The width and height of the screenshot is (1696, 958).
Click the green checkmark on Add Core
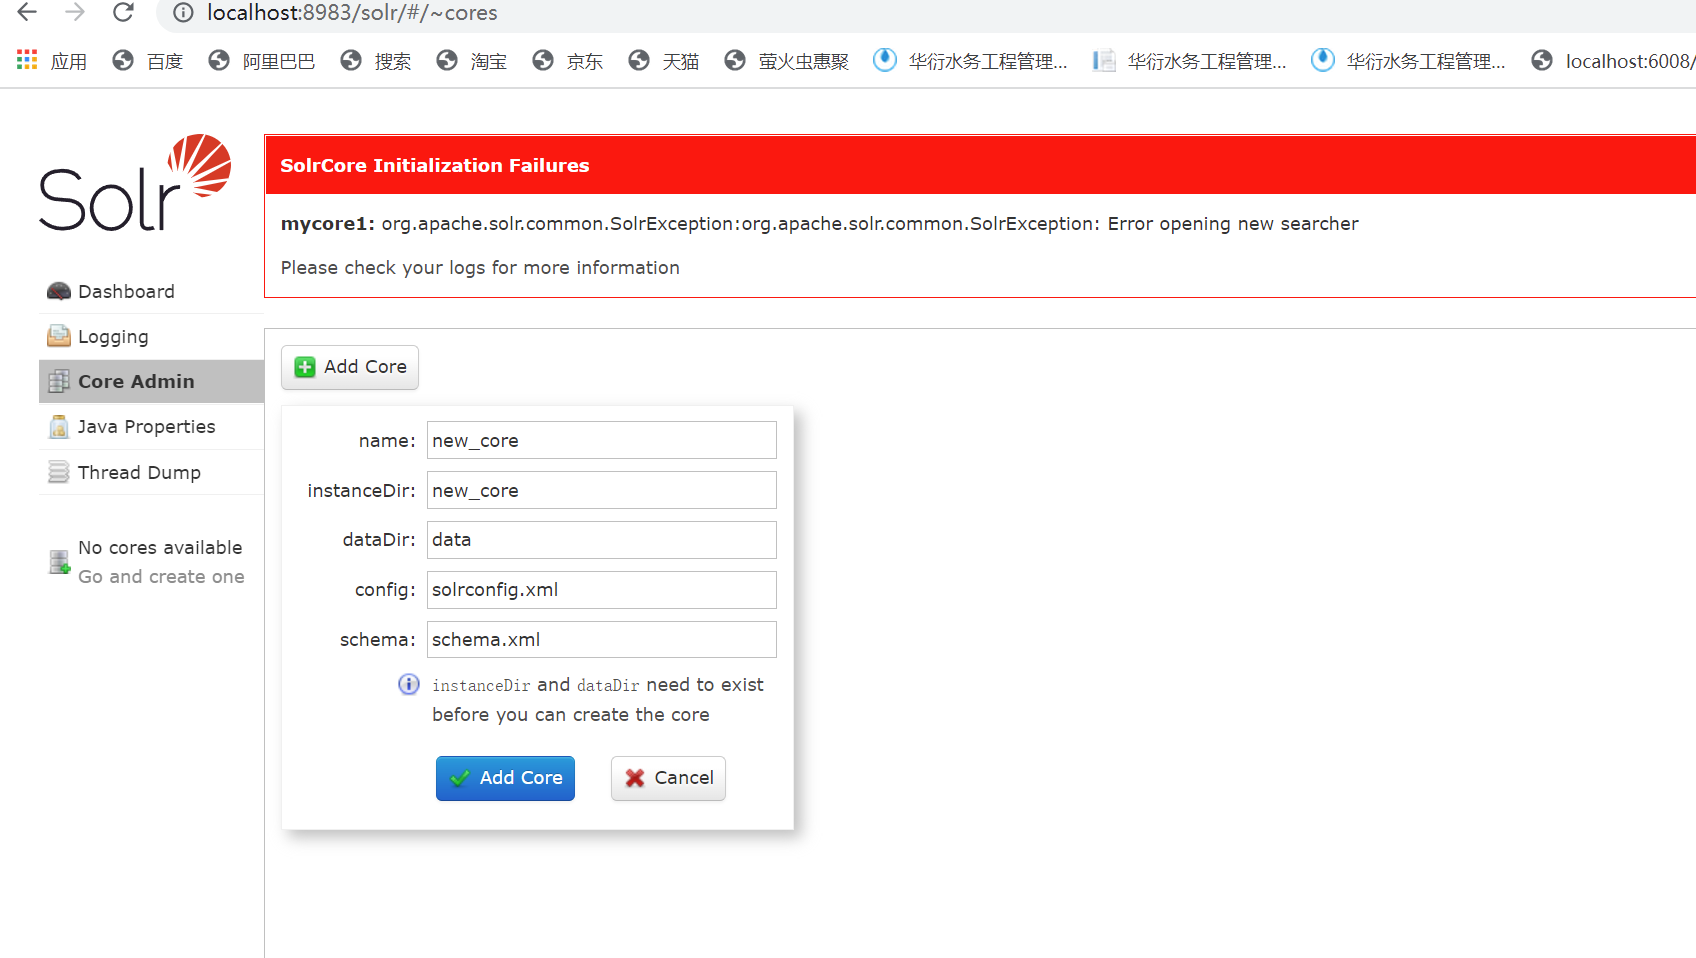pos(460,778)
